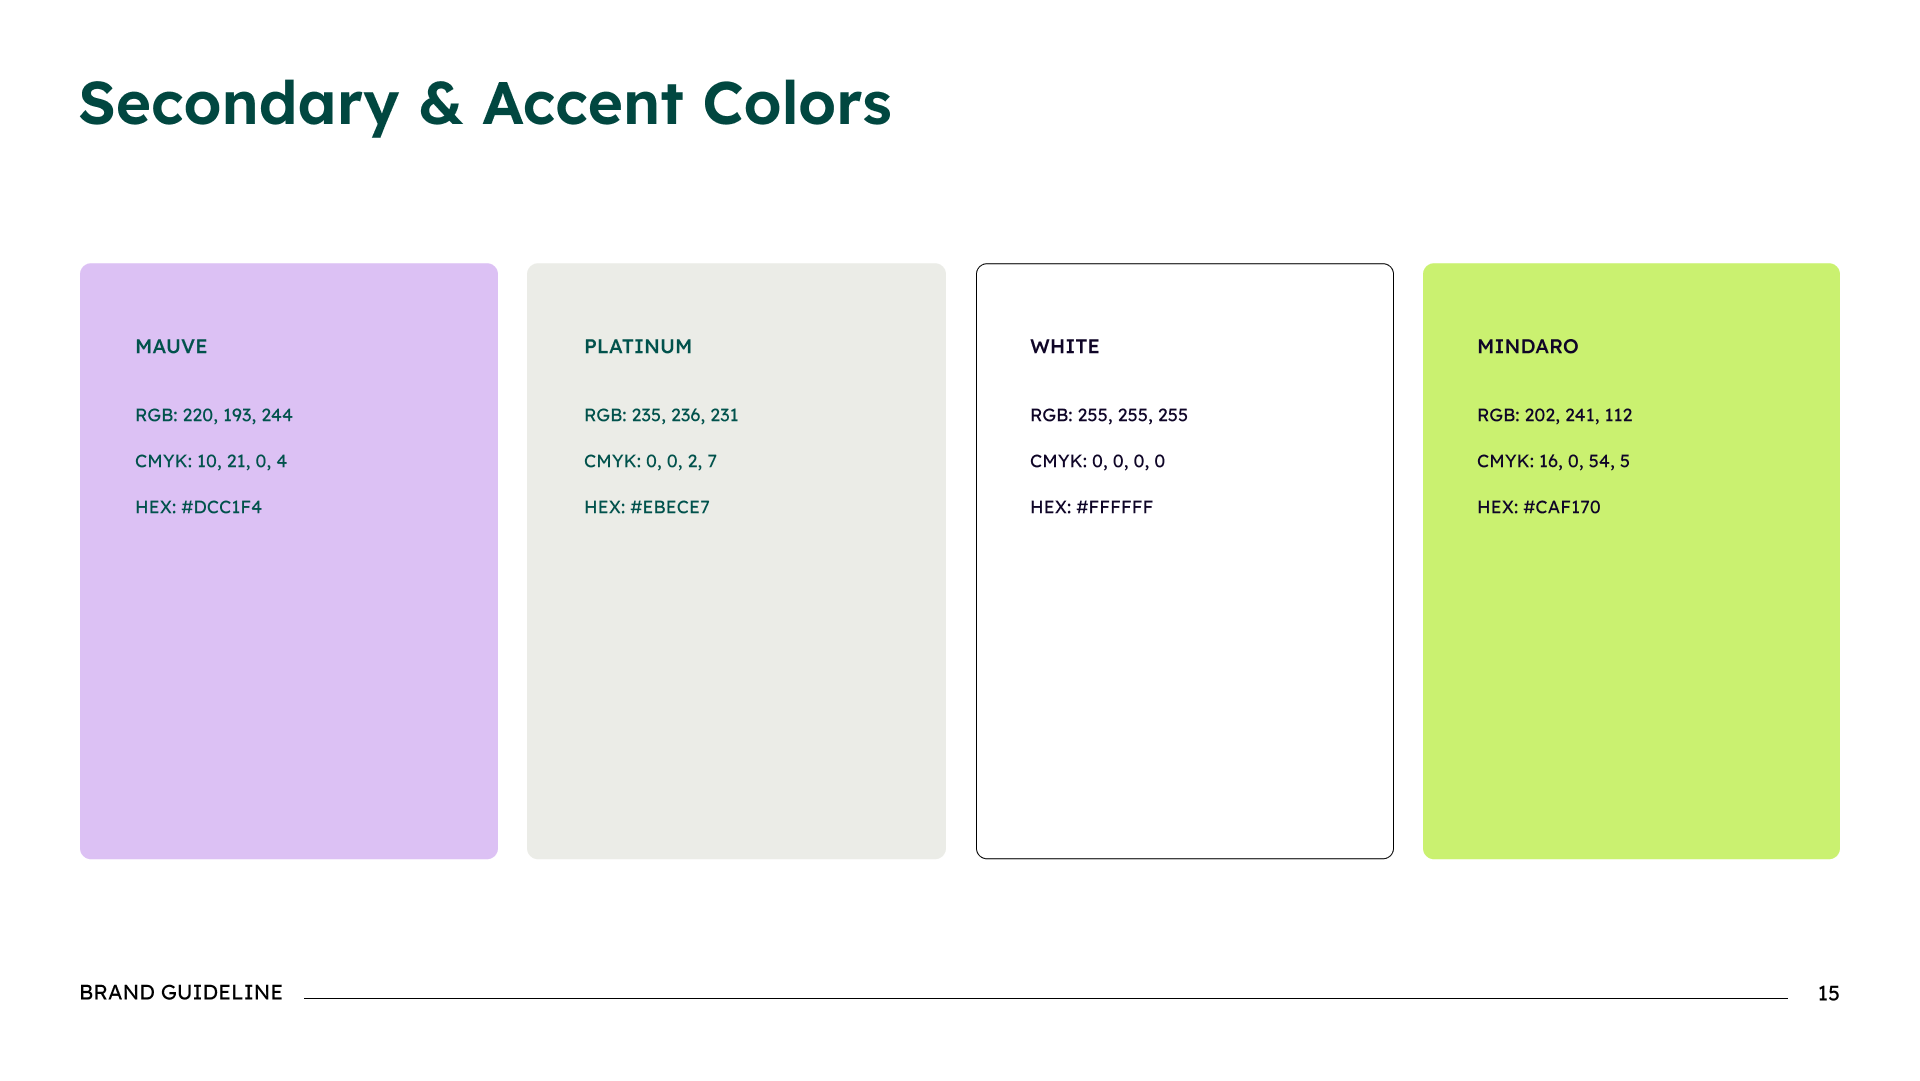Click the RGB: 235, 236, 231 line

point(661,415)
